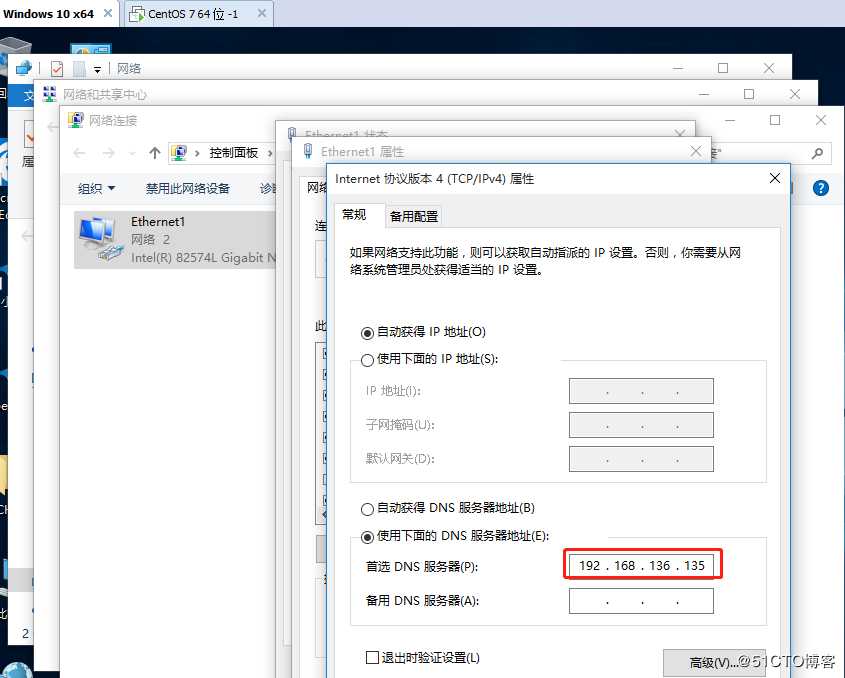This screenshot has width=845, height=678.
Task: Click the disabled 默认网关 field
Action: [641, 459]
